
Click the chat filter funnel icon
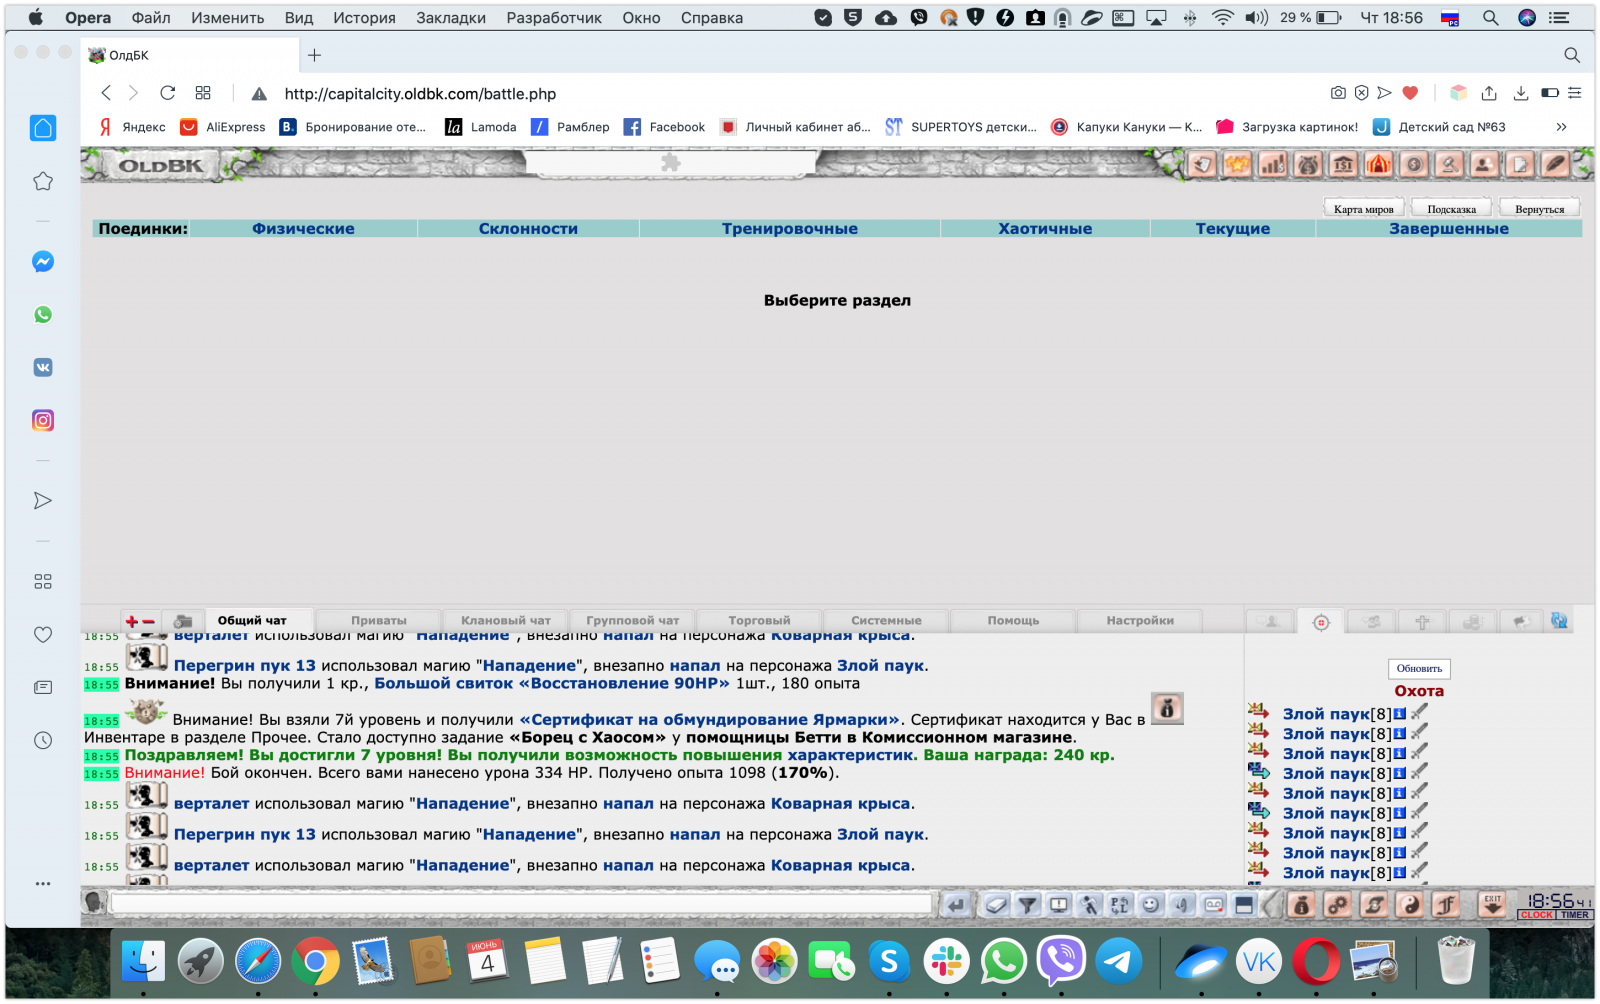coord(1027,905)
